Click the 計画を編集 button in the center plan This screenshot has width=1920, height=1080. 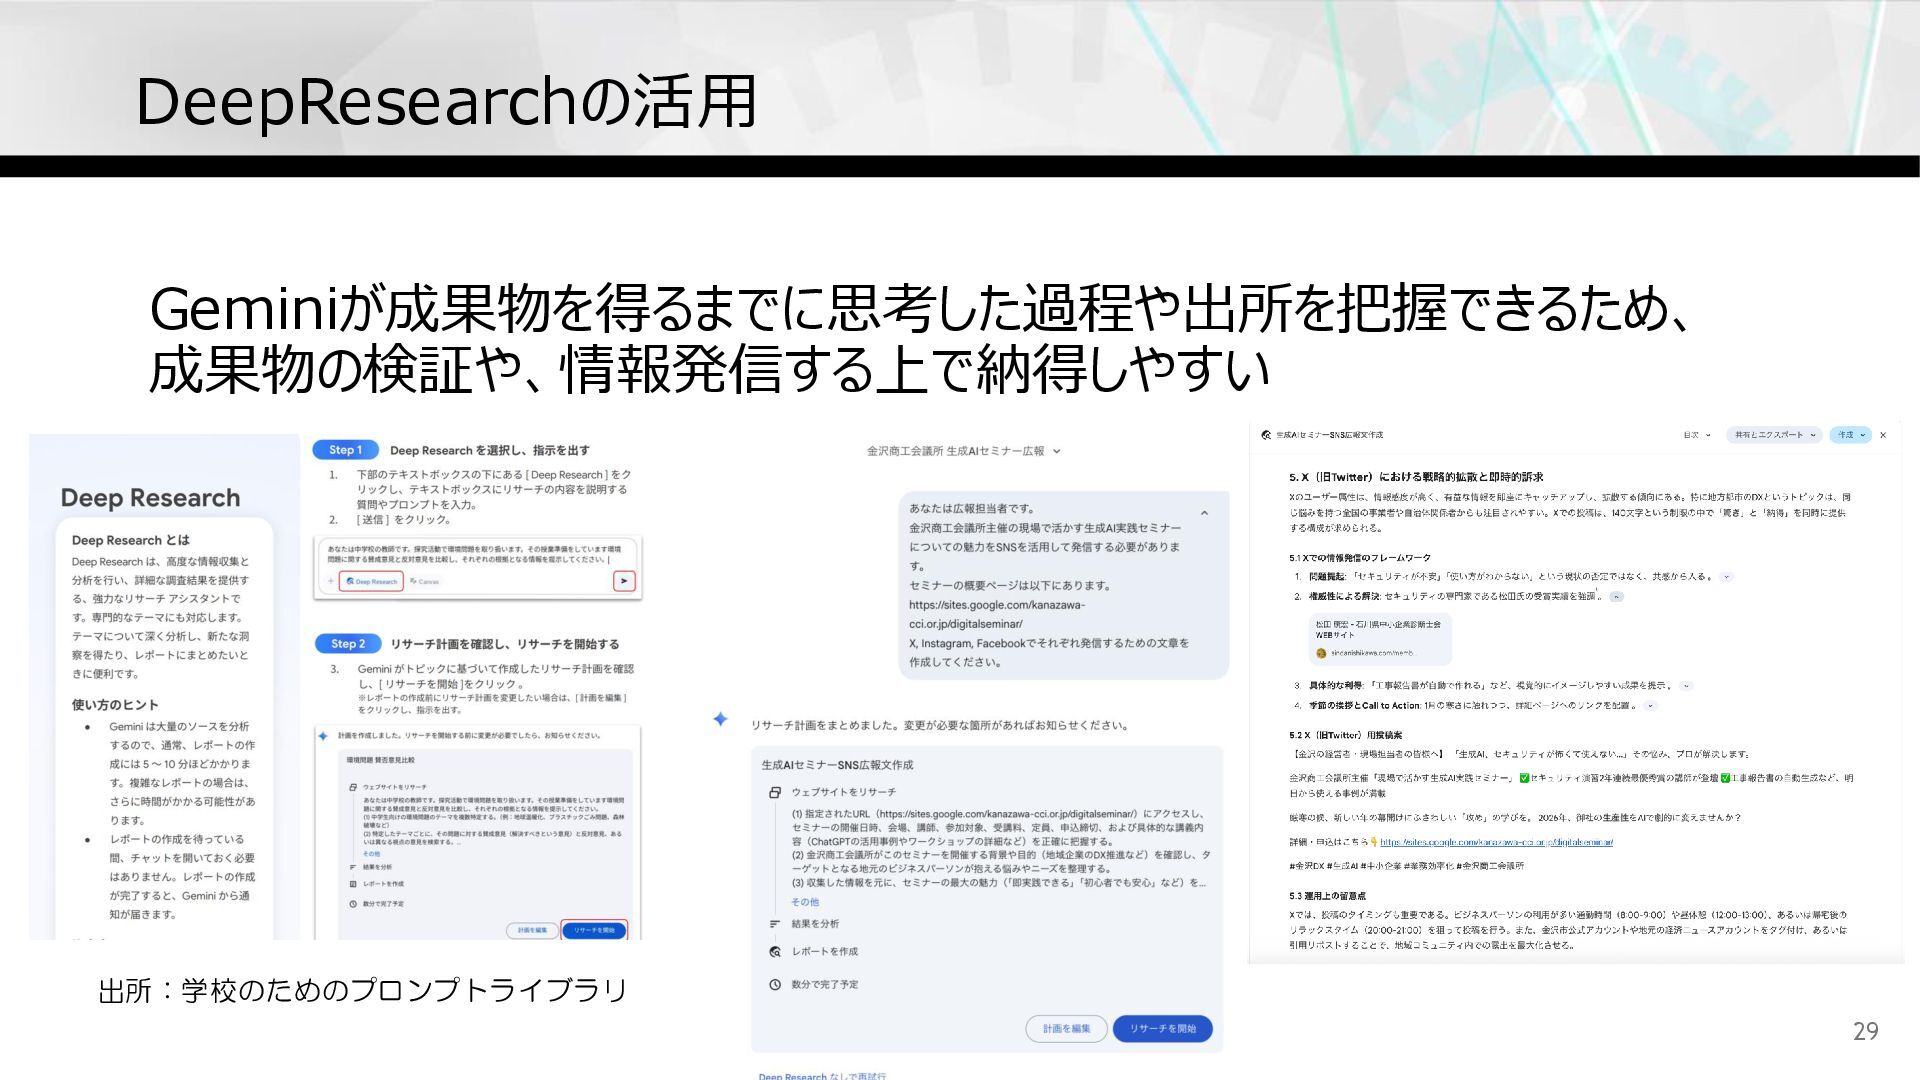click(x=1066, y=1029)
